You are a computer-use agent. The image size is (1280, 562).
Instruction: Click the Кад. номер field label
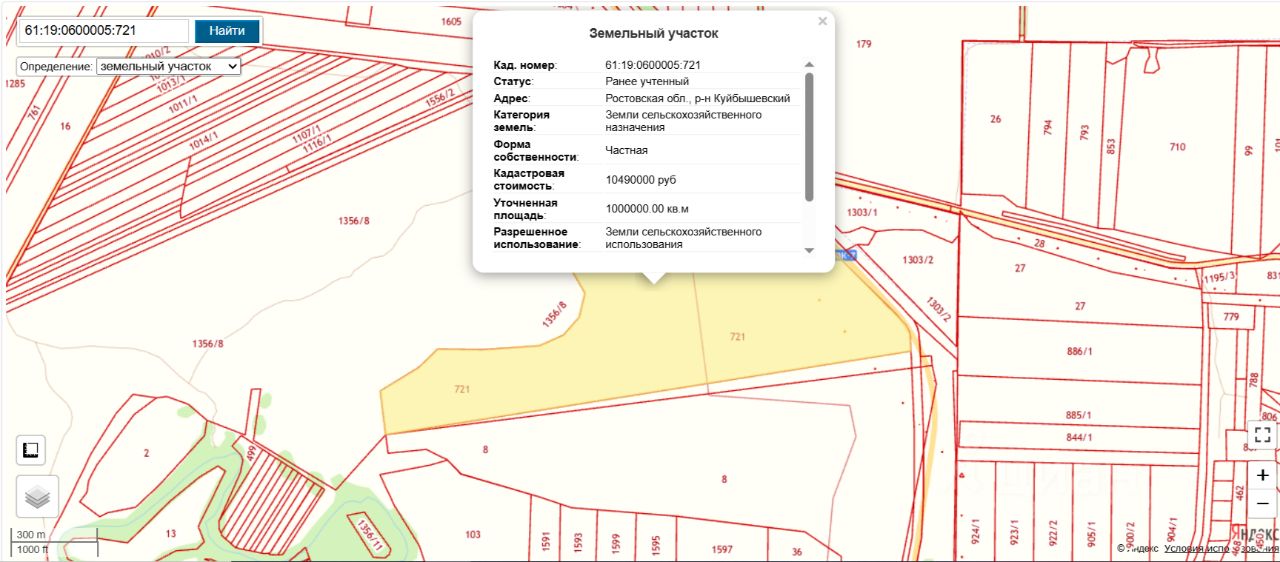tap(525, 65)
